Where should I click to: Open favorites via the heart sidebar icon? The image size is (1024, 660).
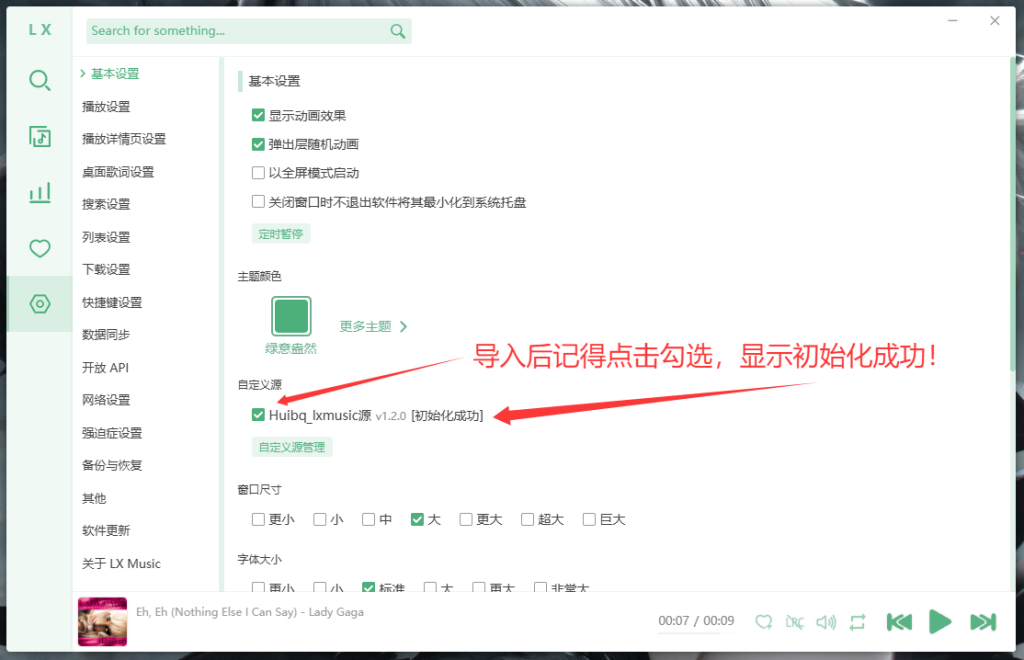[40, 248]
